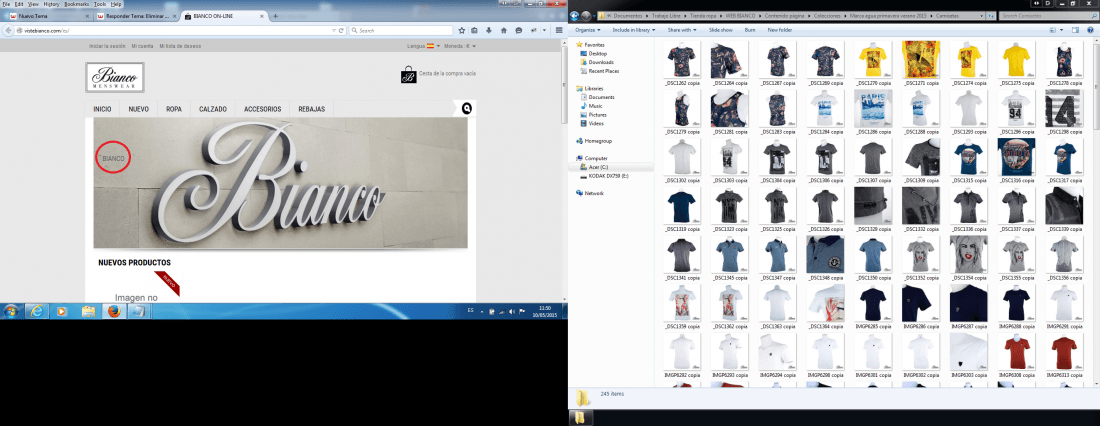Click the Firefox Search box
The height and width of the screenshot is (426, 1100).
[x=400, y=30]
